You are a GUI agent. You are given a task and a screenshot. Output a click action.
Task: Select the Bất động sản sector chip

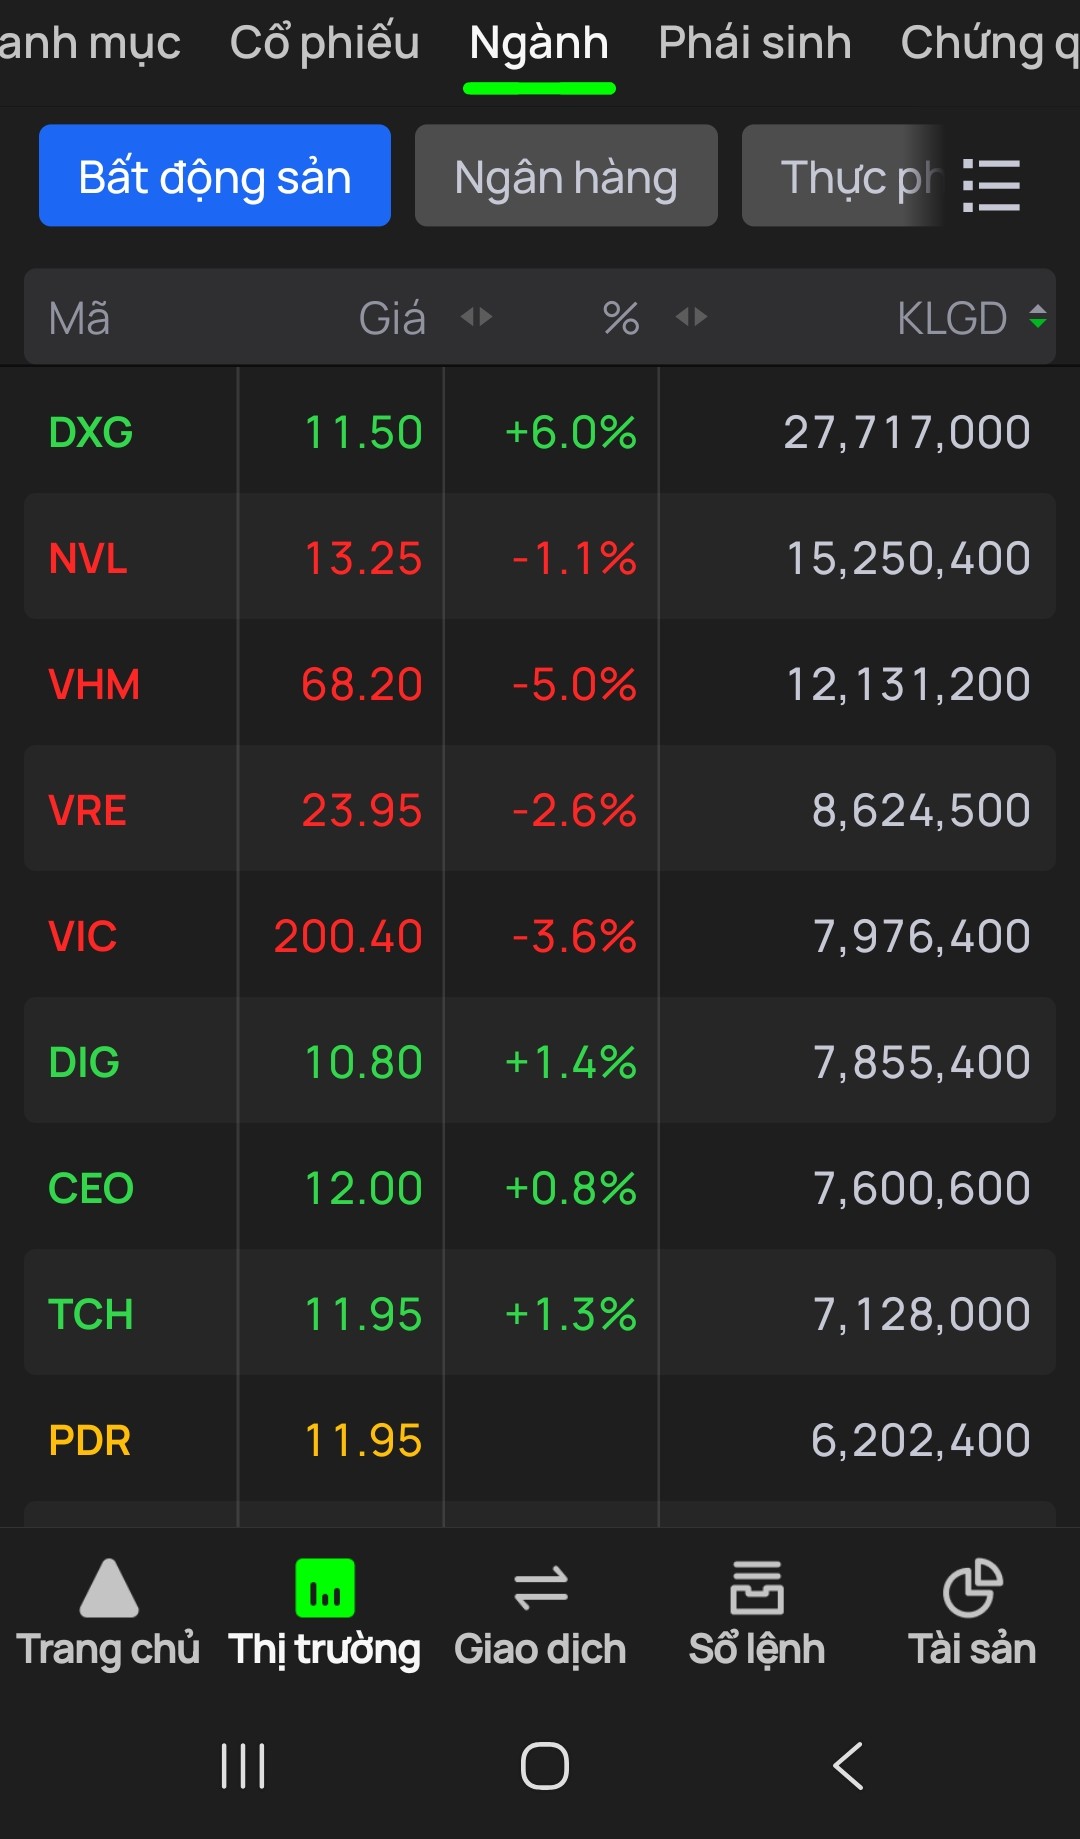(x=215, y=176)
